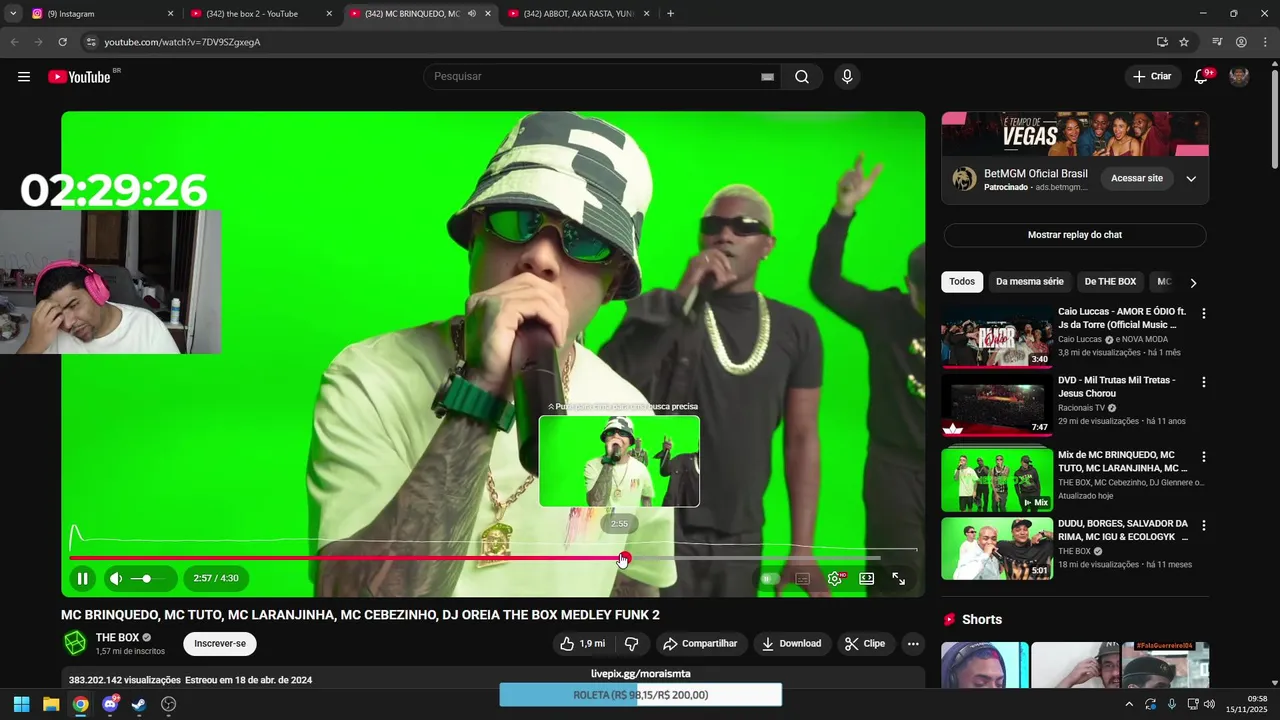Show hidden system tray icons
This screenshot has width=1280, height=720.
tap(1129, 704)
